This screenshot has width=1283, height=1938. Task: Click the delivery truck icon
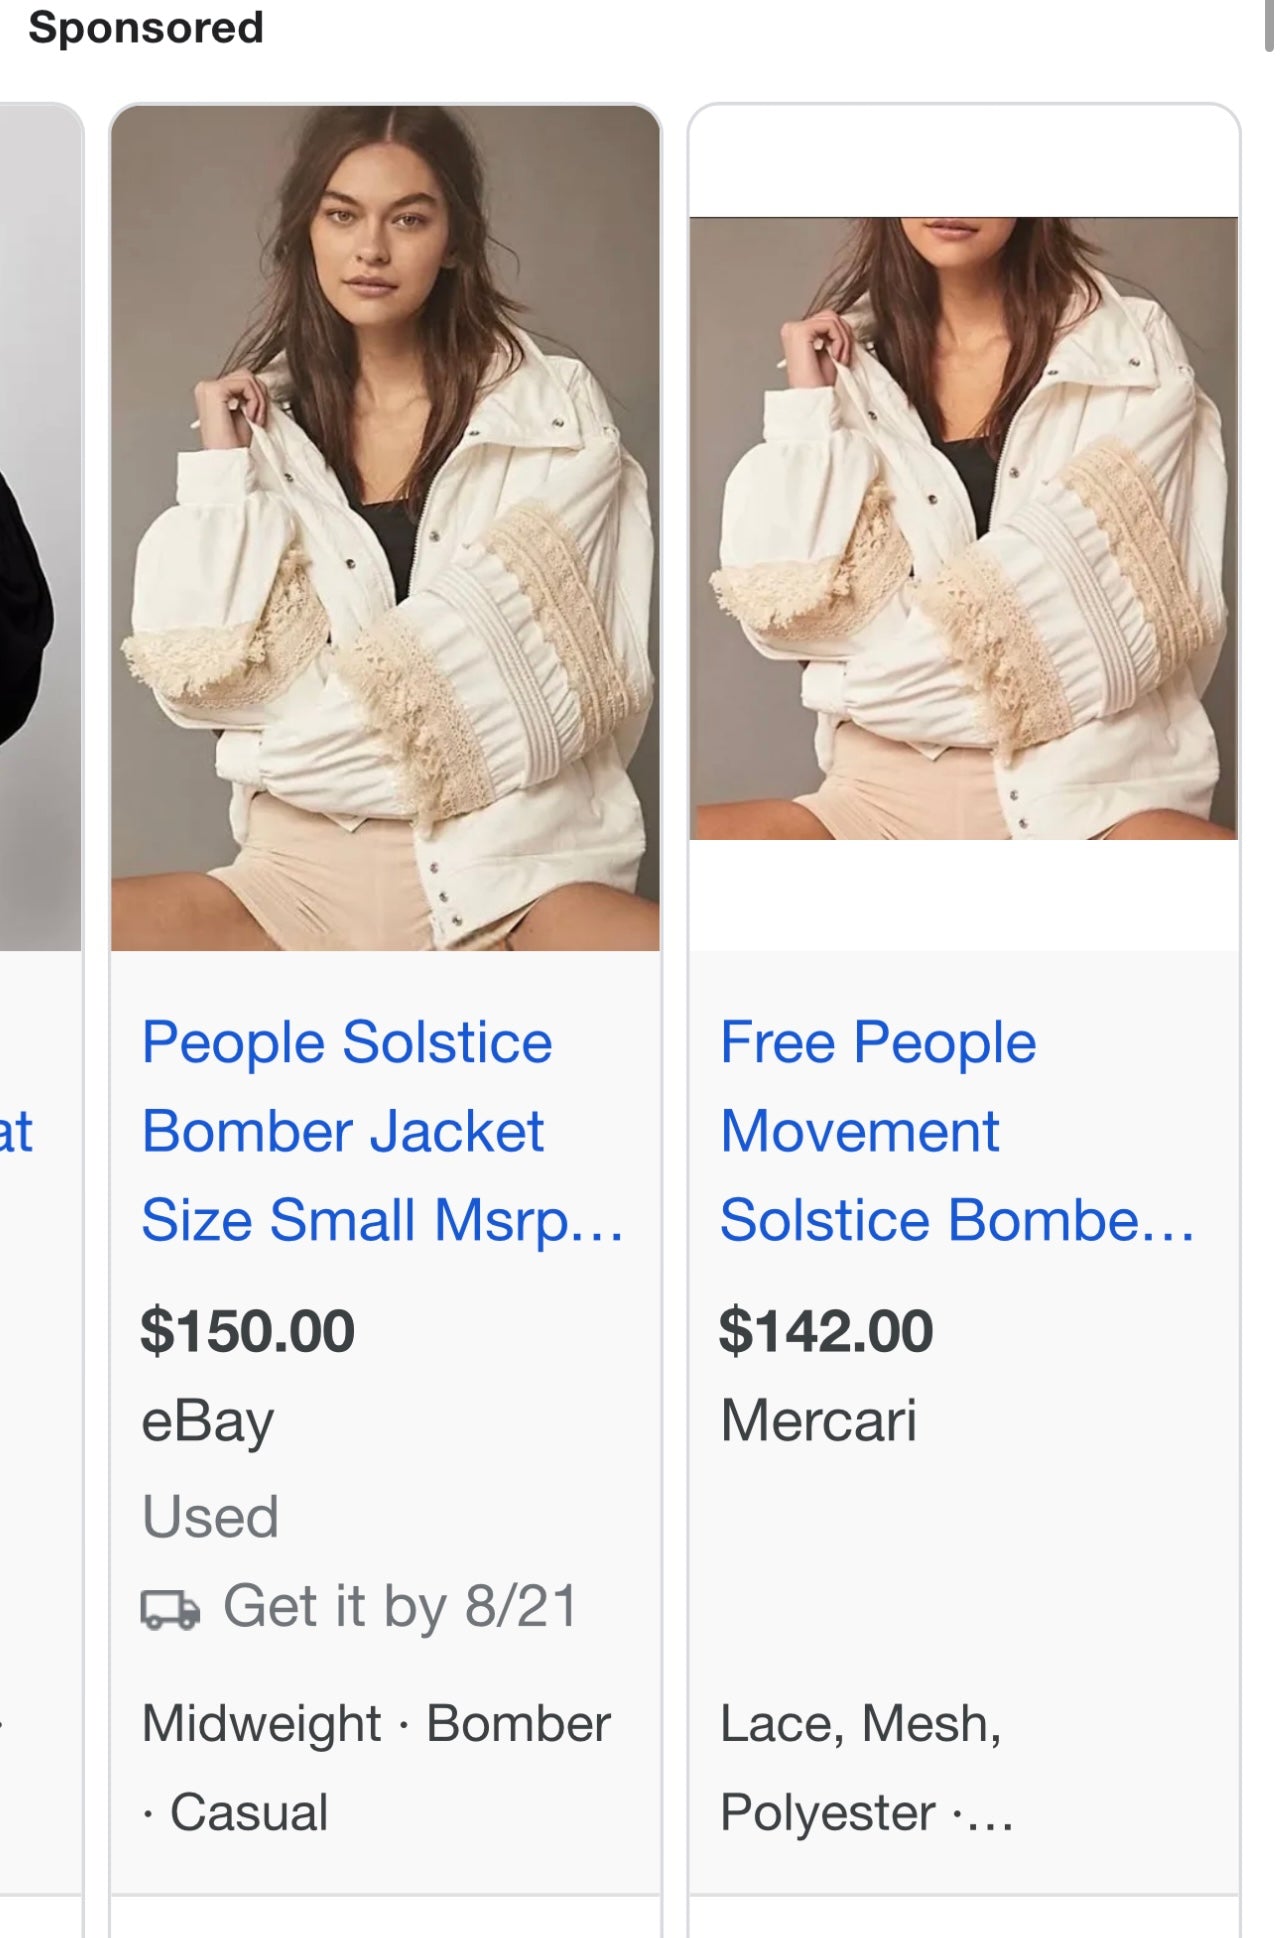[x=169, y=1609]
